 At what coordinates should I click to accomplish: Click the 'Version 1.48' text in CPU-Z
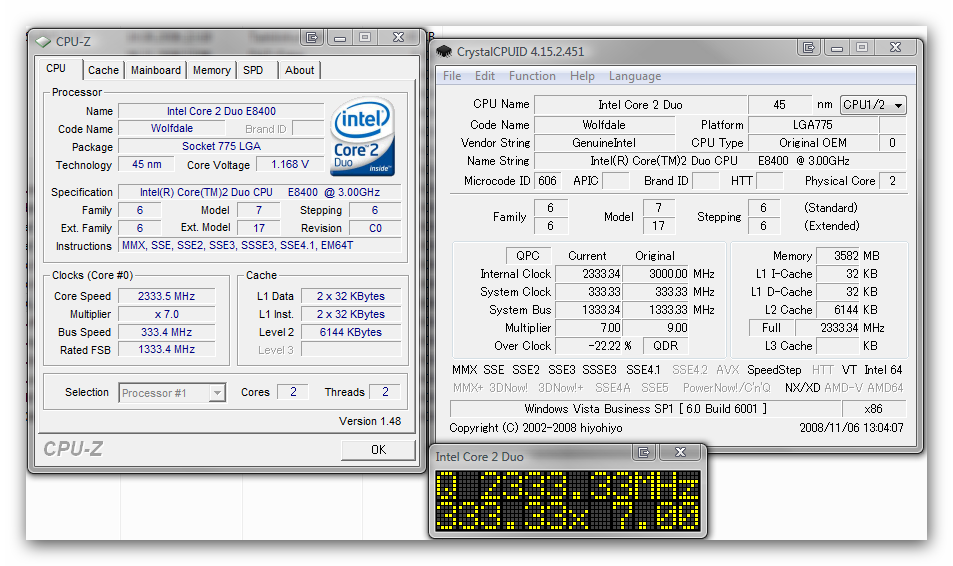click(x=370, y=421)
